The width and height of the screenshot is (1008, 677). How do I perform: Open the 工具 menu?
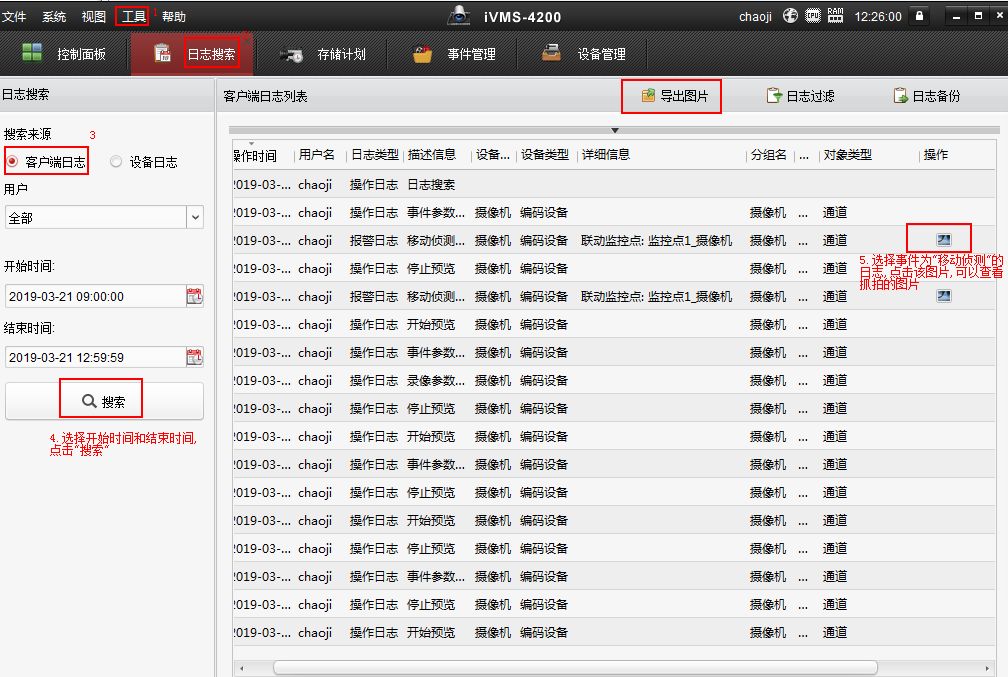(134, 17)
